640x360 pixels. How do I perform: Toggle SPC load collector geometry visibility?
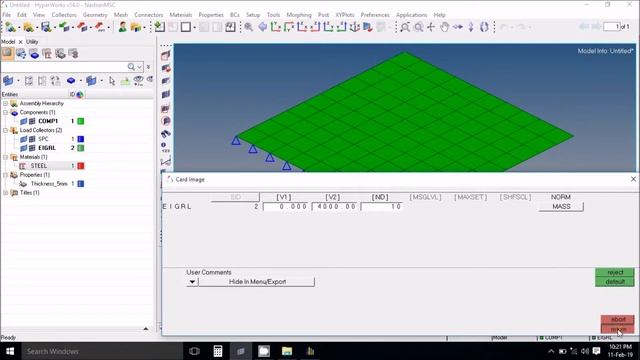(x=24, y=139)
